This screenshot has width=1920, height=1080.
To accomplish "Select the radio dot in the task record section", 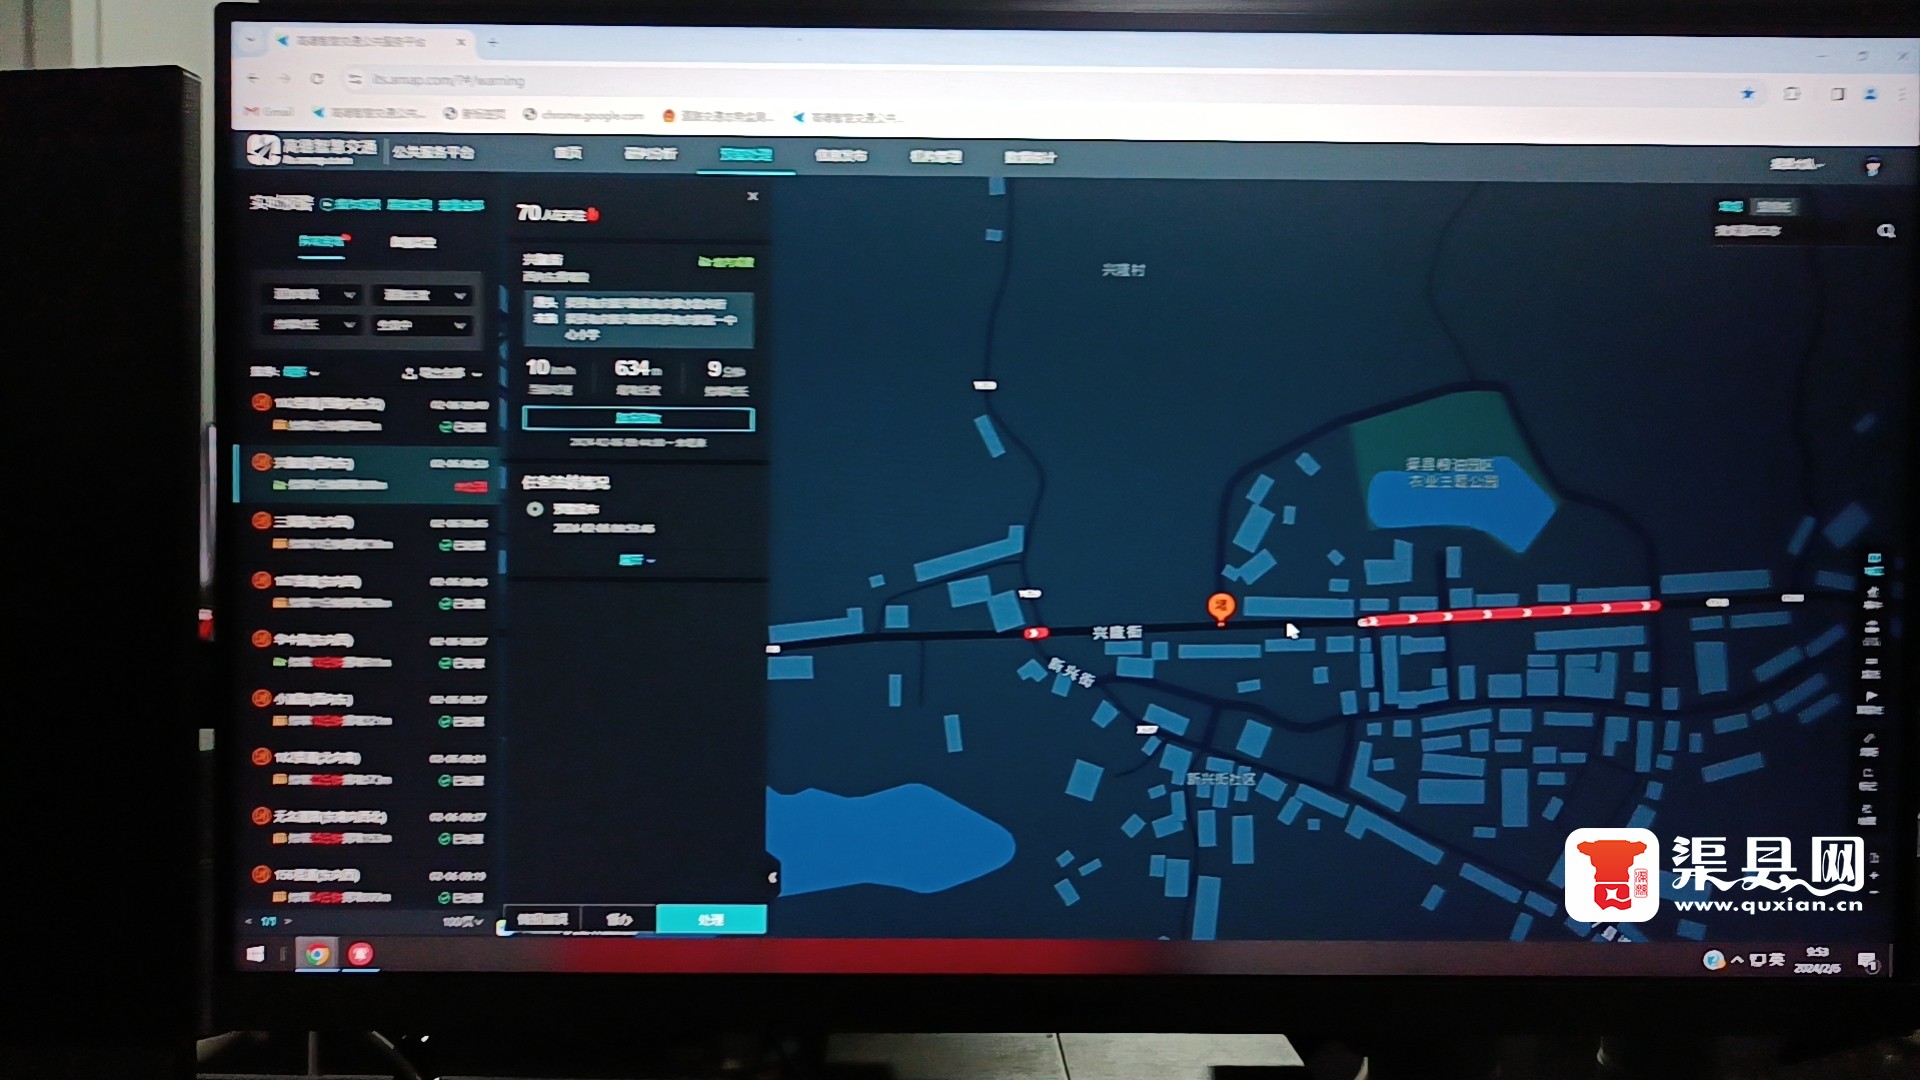I will (x=535, y=509).
